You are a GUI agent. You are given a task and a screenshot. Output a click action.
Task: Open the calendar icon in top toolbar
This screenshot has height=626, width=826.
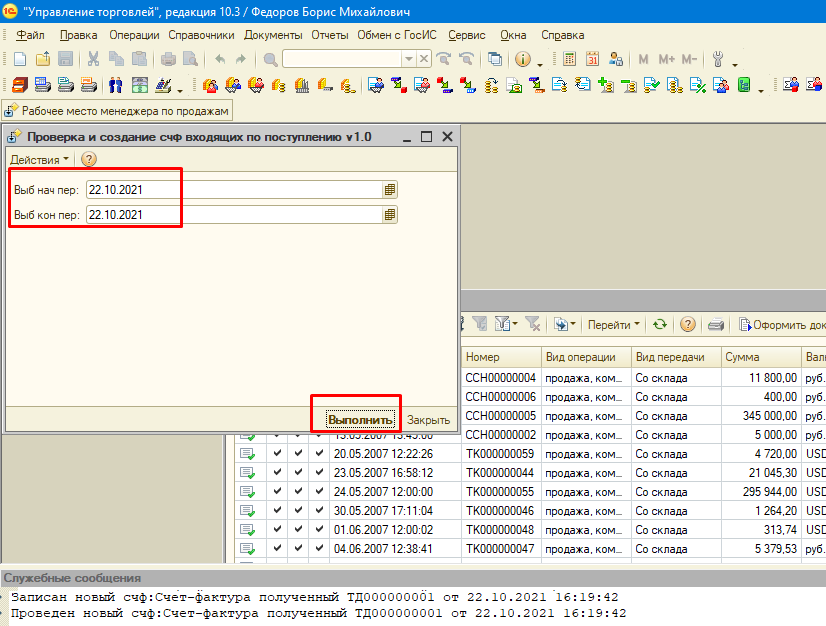tap(592, 60)
